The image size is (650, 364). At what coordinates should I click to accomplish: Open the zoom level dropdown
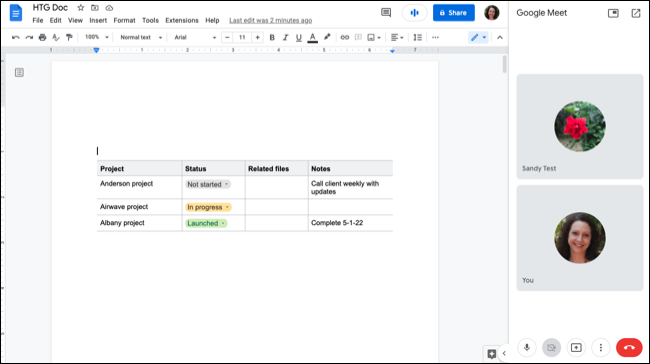pos(96,37)
